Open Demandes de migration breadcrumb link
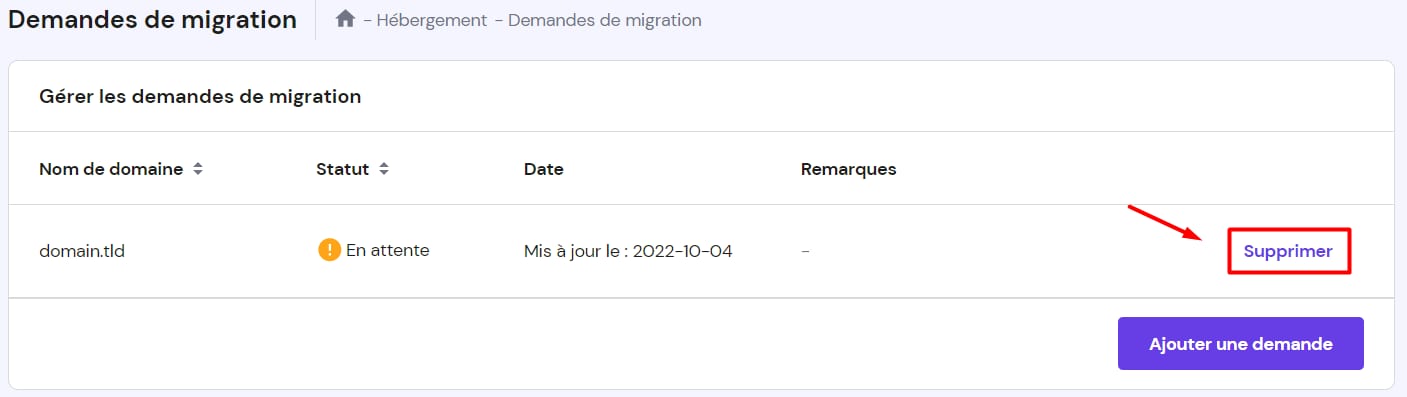The width and height of the screenshot is (1407, 397). (605, 20)
